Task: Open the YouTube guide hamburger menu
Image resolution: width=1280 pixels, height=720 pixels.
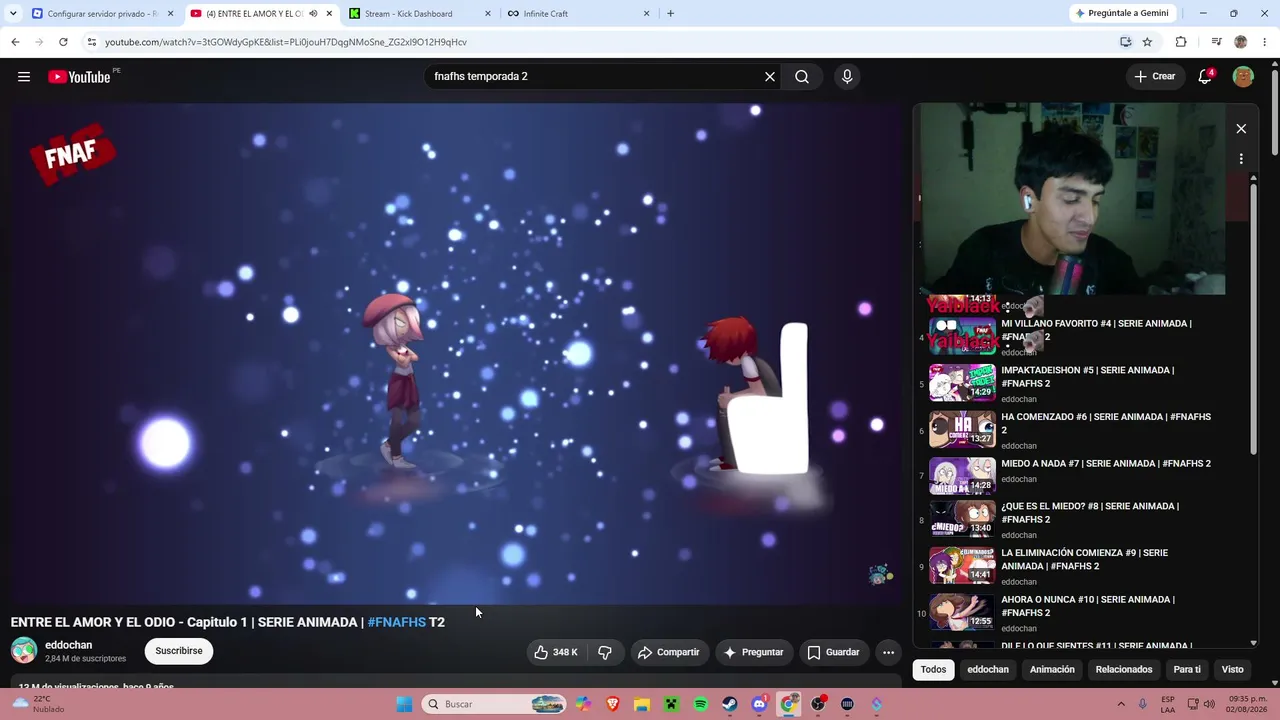Action: coord(24,77)
